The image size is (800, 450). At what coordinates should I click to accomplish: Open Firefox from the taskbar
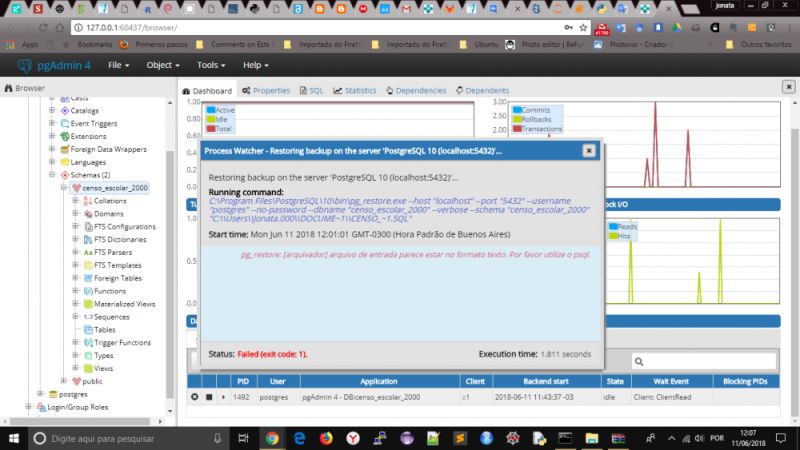tap(326, 438)
